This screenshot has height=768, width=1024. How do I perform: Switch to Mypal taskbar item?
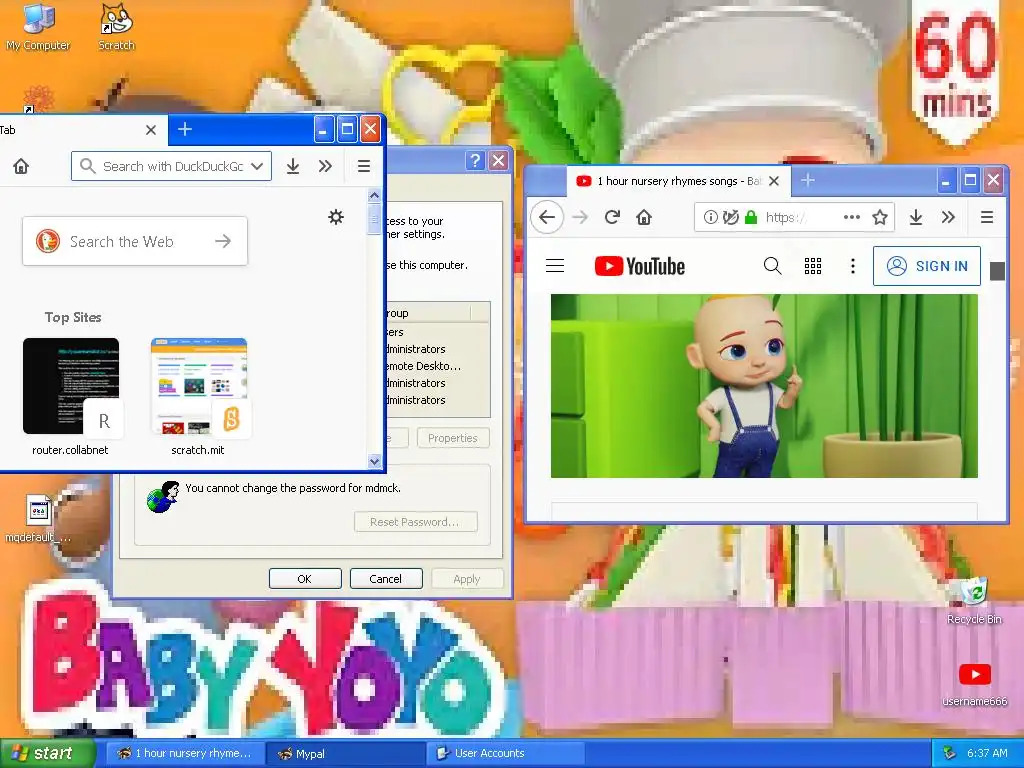pos(345,753)
